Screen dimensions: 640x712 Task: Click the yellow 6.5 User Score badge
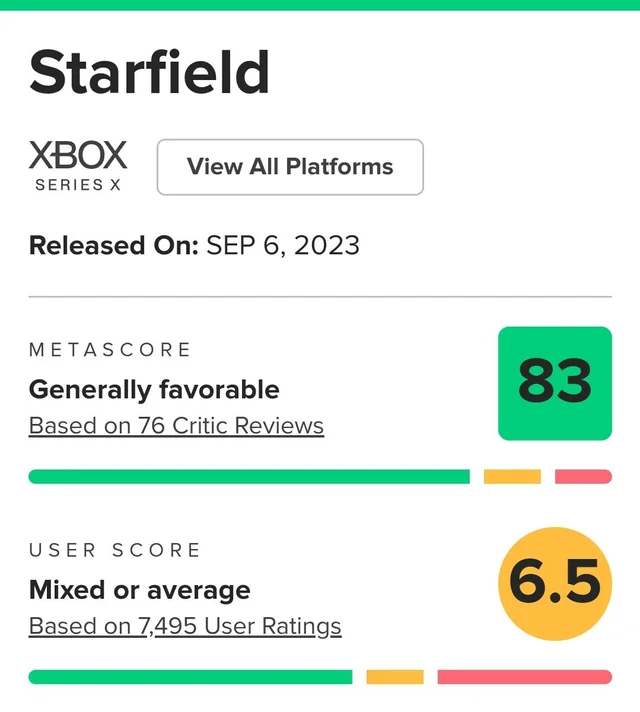pyautogui.click(x=555, y=584)
